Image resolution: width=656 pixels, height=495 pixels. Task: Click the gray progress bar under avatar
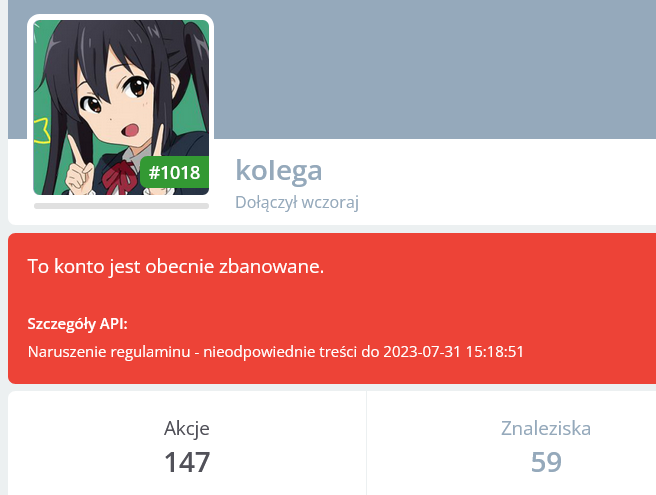(121, 206)
